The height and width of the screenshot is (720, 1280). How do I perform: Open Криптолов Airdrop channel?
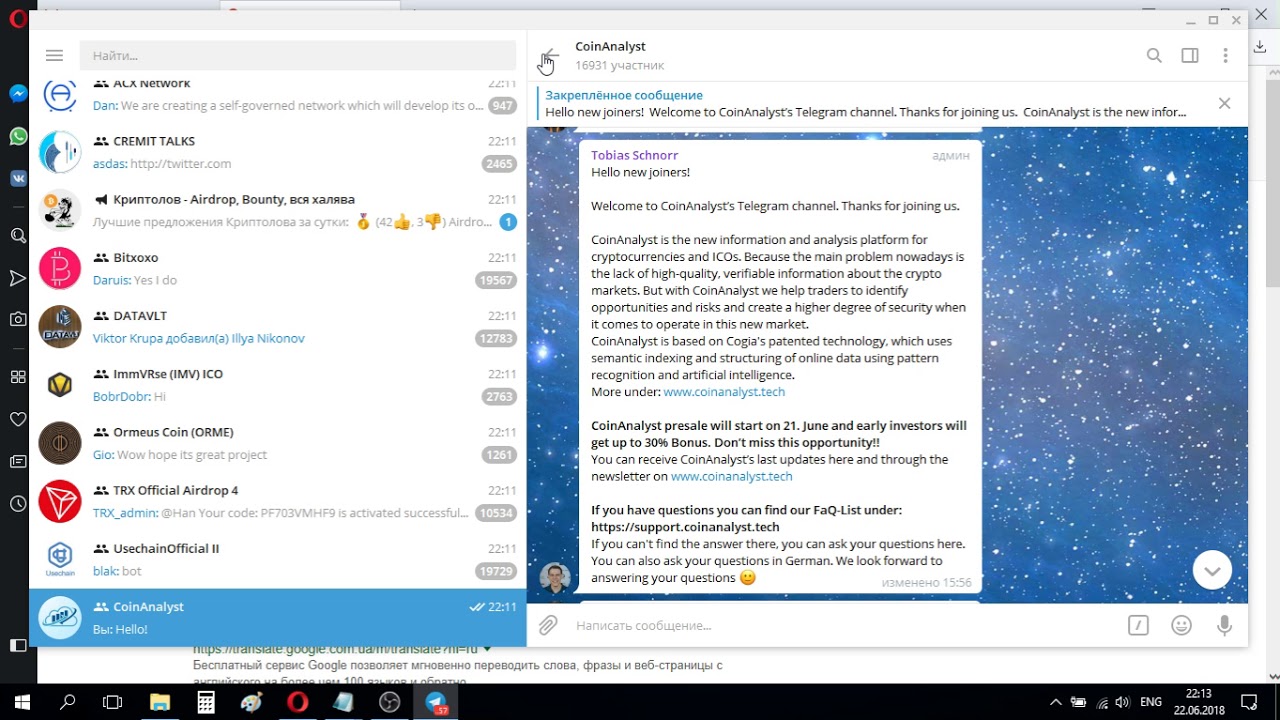[278, 211]
